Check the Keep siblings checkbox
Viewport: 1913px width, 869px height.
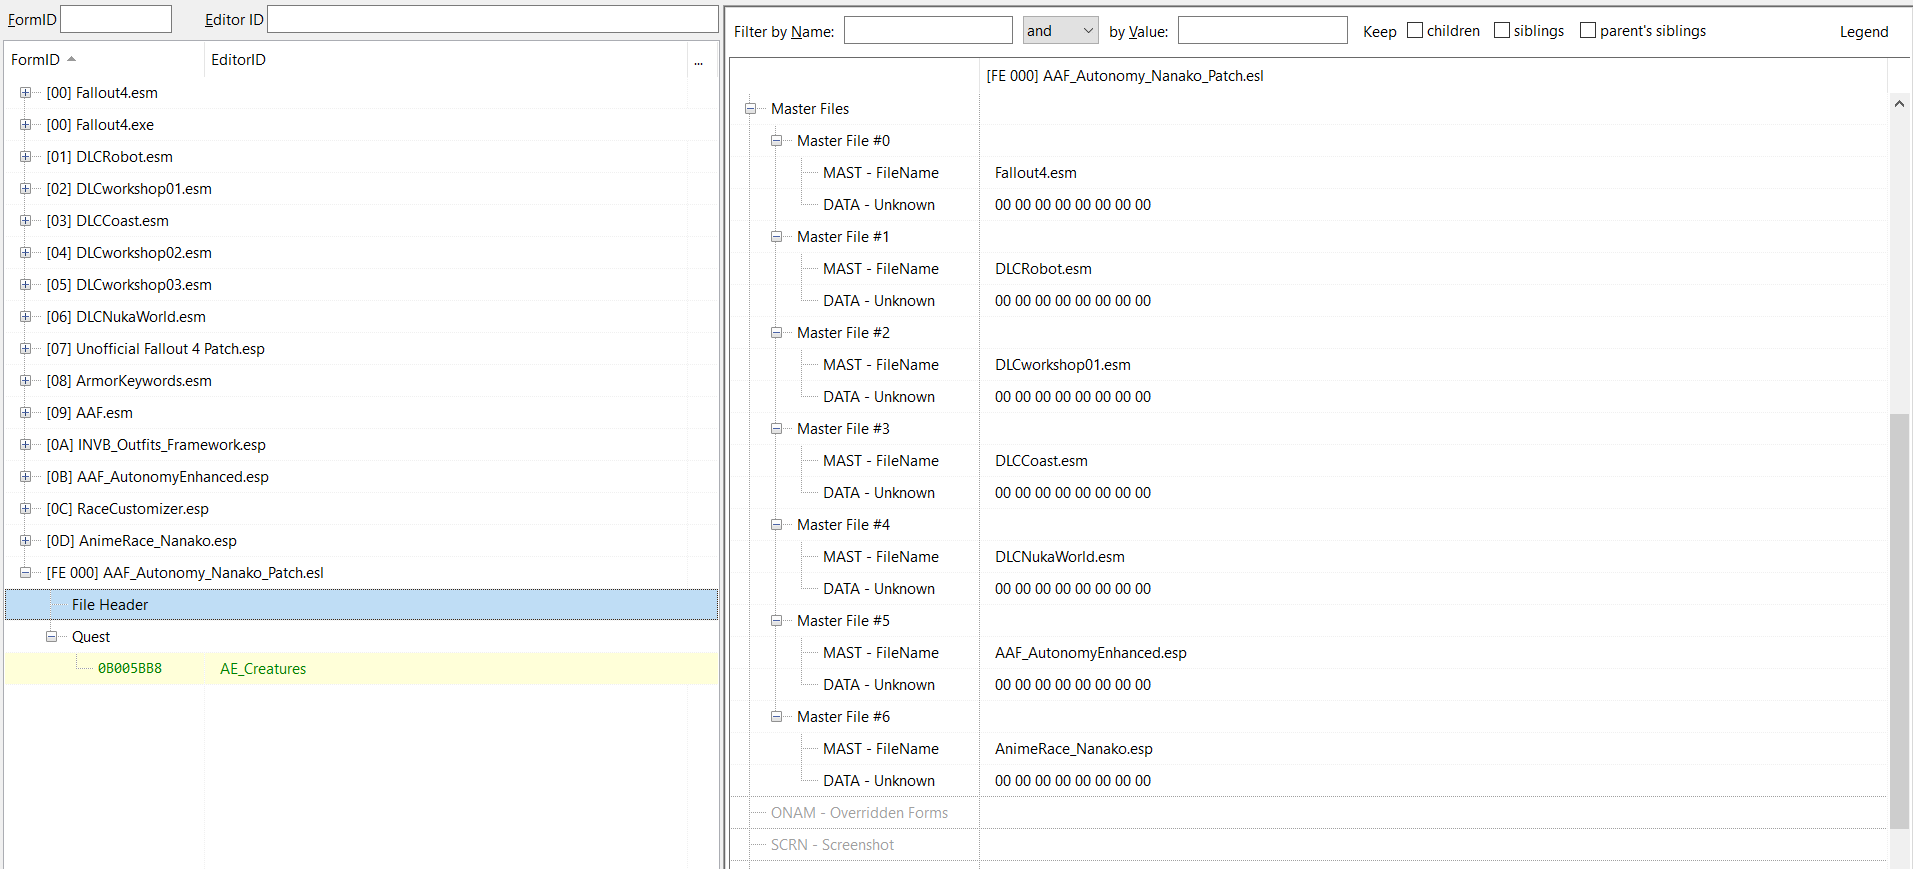[1502, 30]
